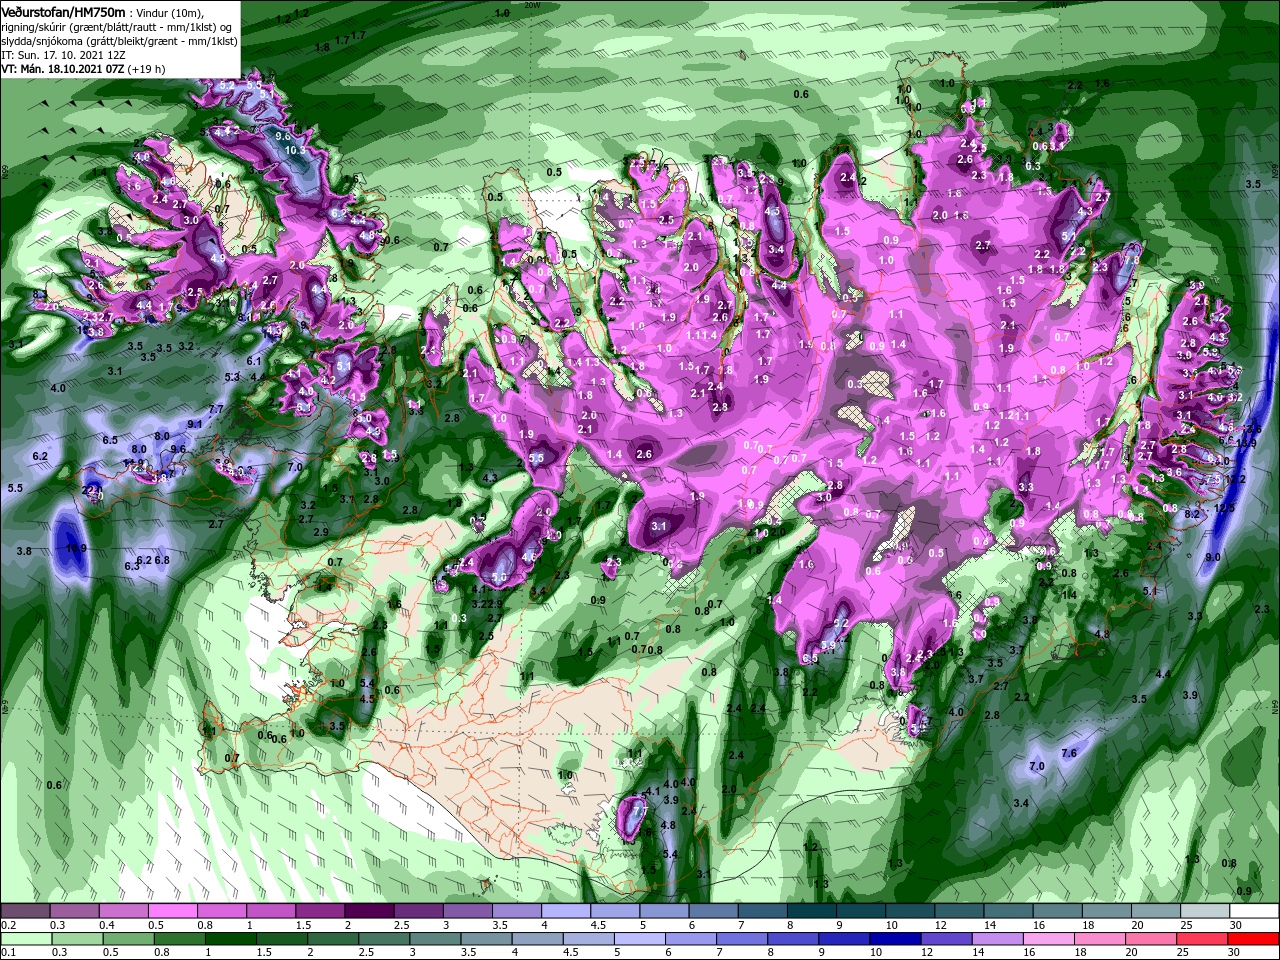Click the '7.6' precipitation value on the map
Screen dimensions: 1280x960
pyautogui.click(x=1069, y=752)
